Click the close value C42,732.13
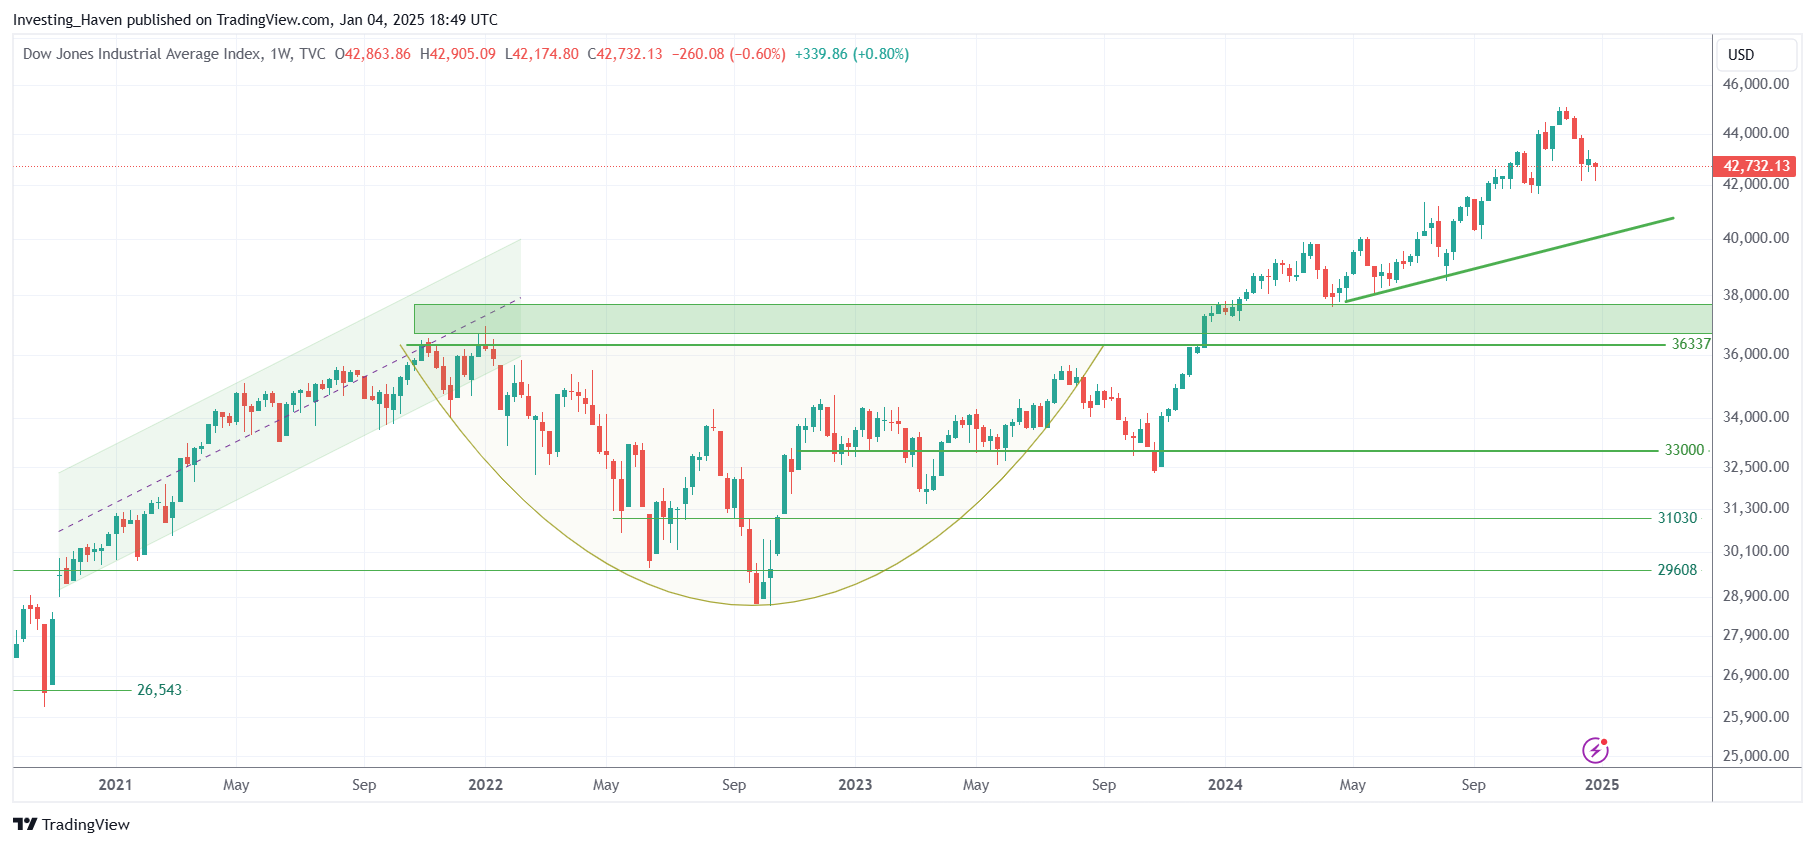 point(625,54)
